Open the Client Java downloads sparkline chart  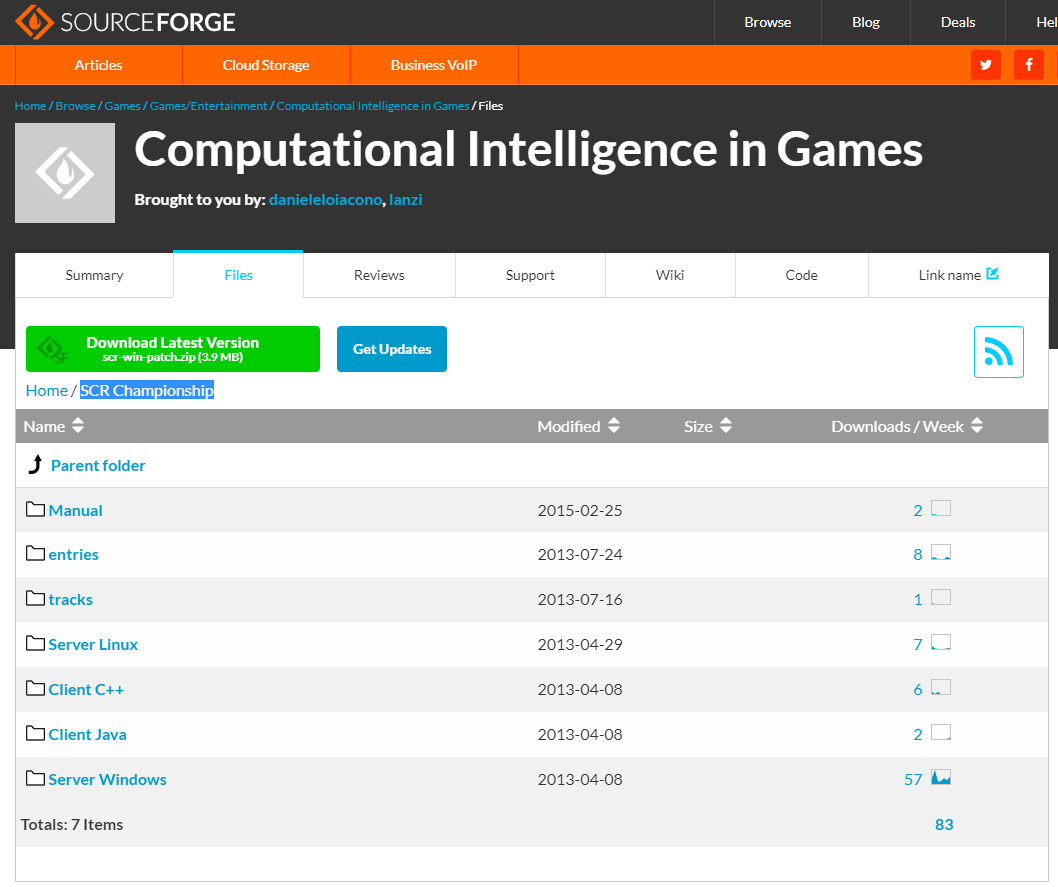click(941, 733)
